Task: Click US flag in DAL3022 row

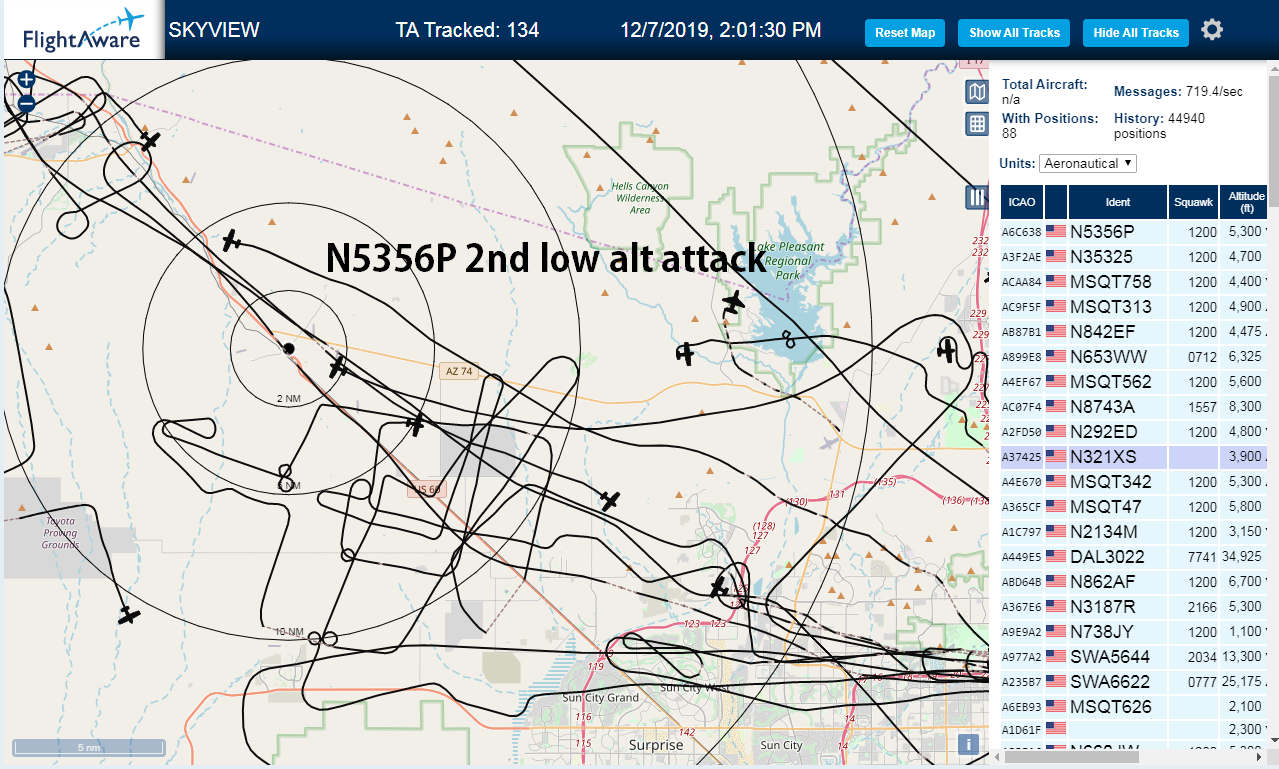Action: (x=1055, y=557)
